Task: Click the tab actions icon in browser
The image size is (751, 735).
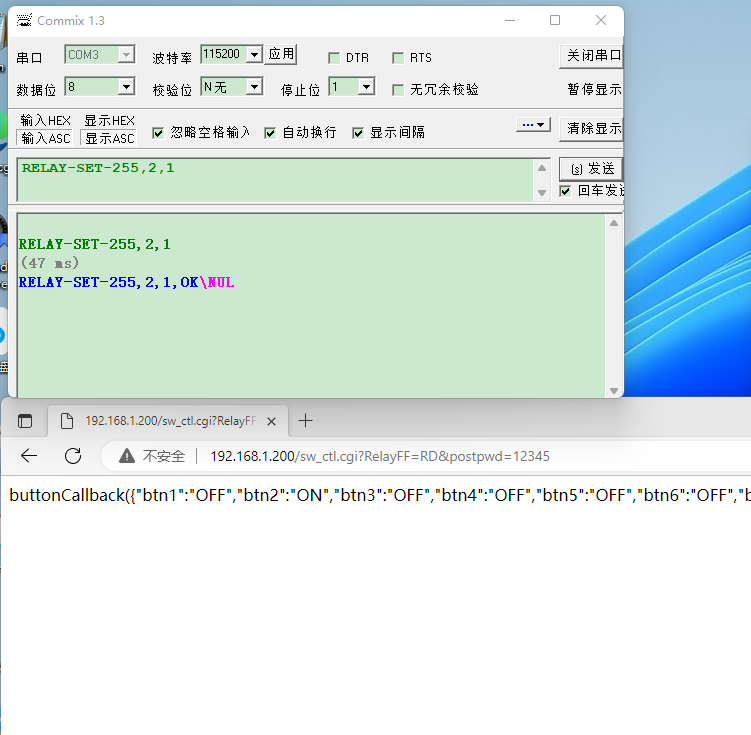Action: (x=25, y=421)
